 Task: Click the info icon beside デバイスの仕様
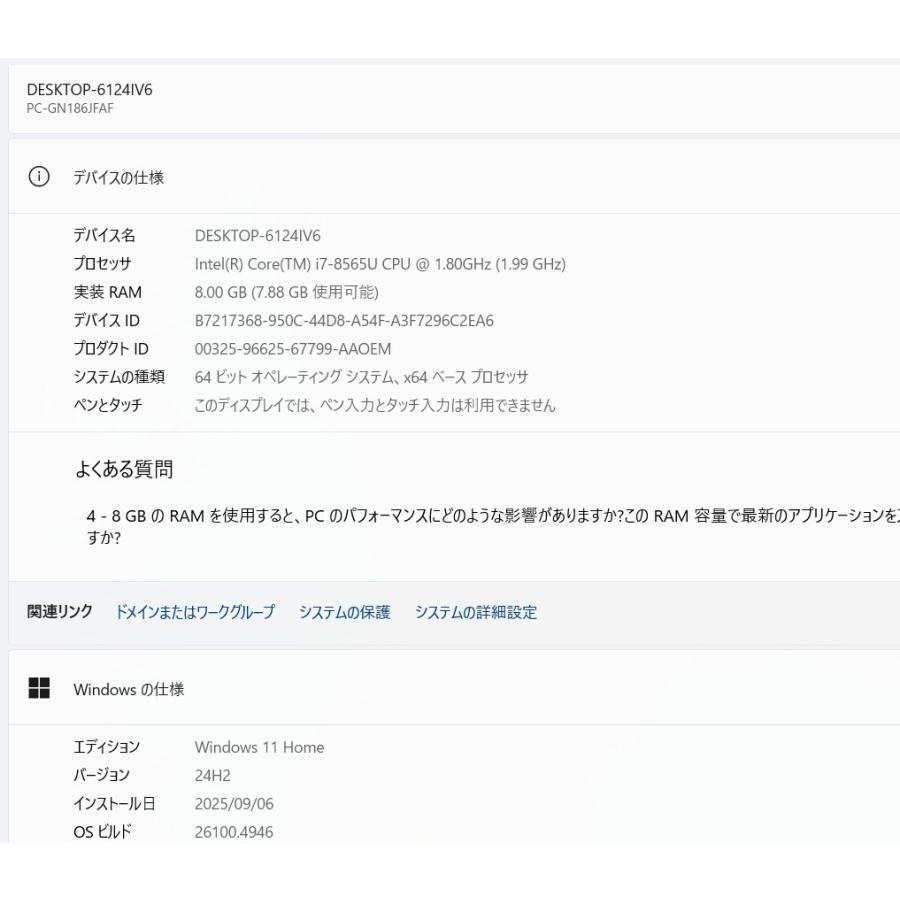[x=38, y=176]
